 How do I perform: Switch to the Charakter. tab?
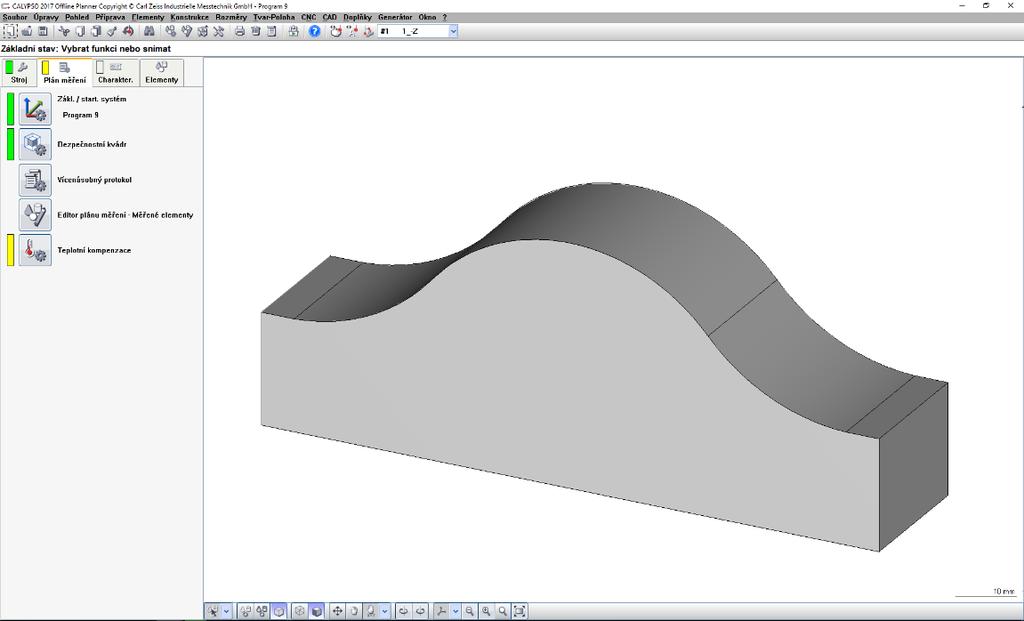click(116, 72)
